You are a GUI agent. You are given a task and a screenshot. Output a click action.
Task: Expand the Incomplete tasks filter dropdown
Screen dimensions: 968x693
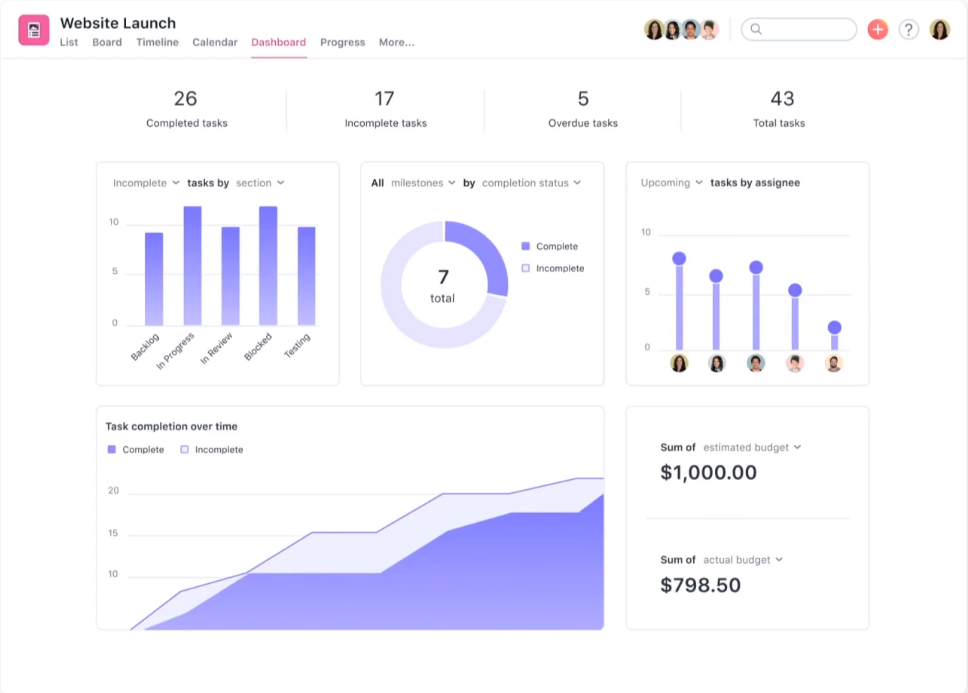point(146,183)
